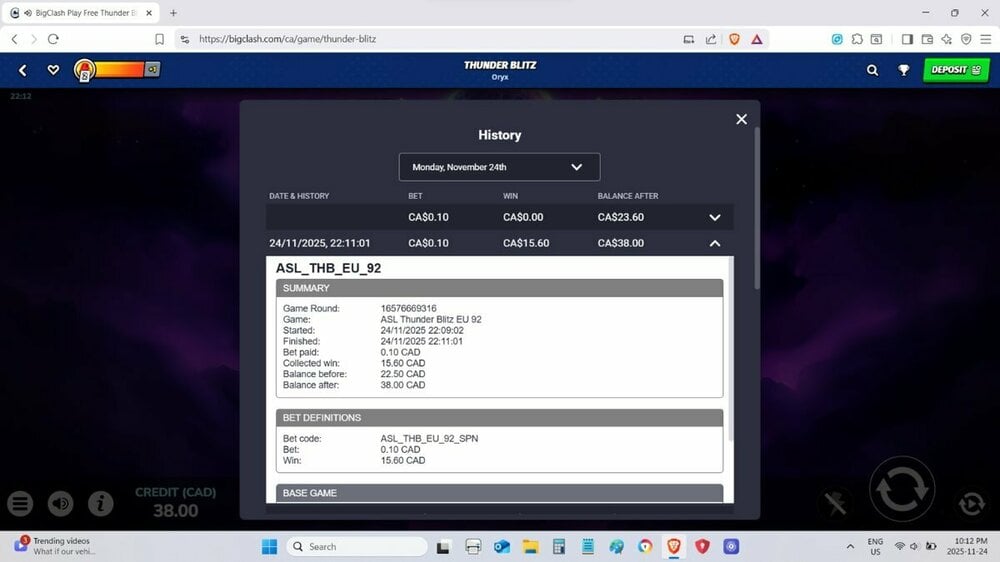Open the game hamburger menu
This screenshot has width=1000, height=562.
(21, 503)
